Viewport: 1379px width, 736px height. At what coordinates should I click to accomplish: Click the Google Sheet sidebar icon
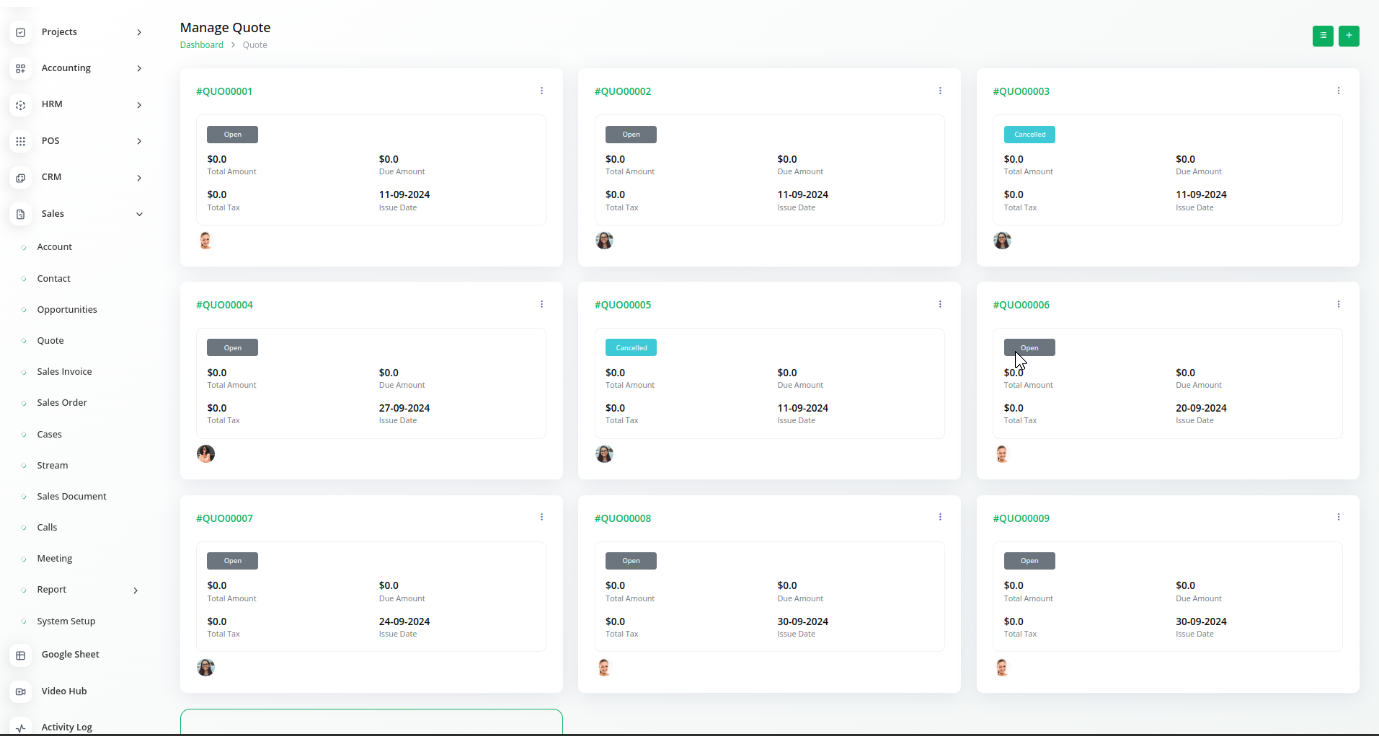pos(20,655)
